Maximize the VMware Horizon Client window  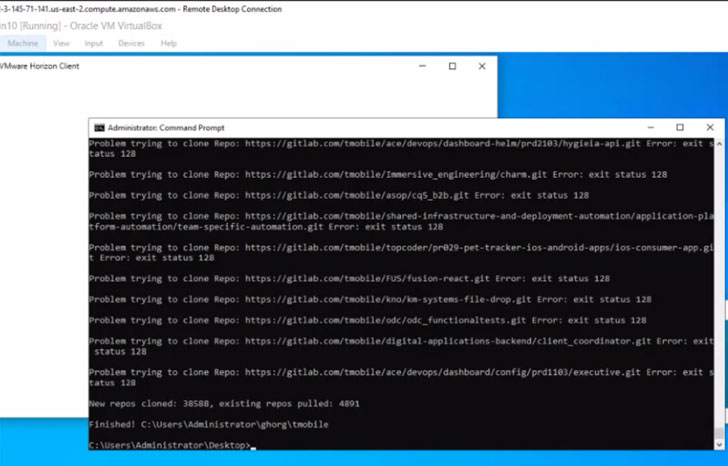tap(452, 66)
